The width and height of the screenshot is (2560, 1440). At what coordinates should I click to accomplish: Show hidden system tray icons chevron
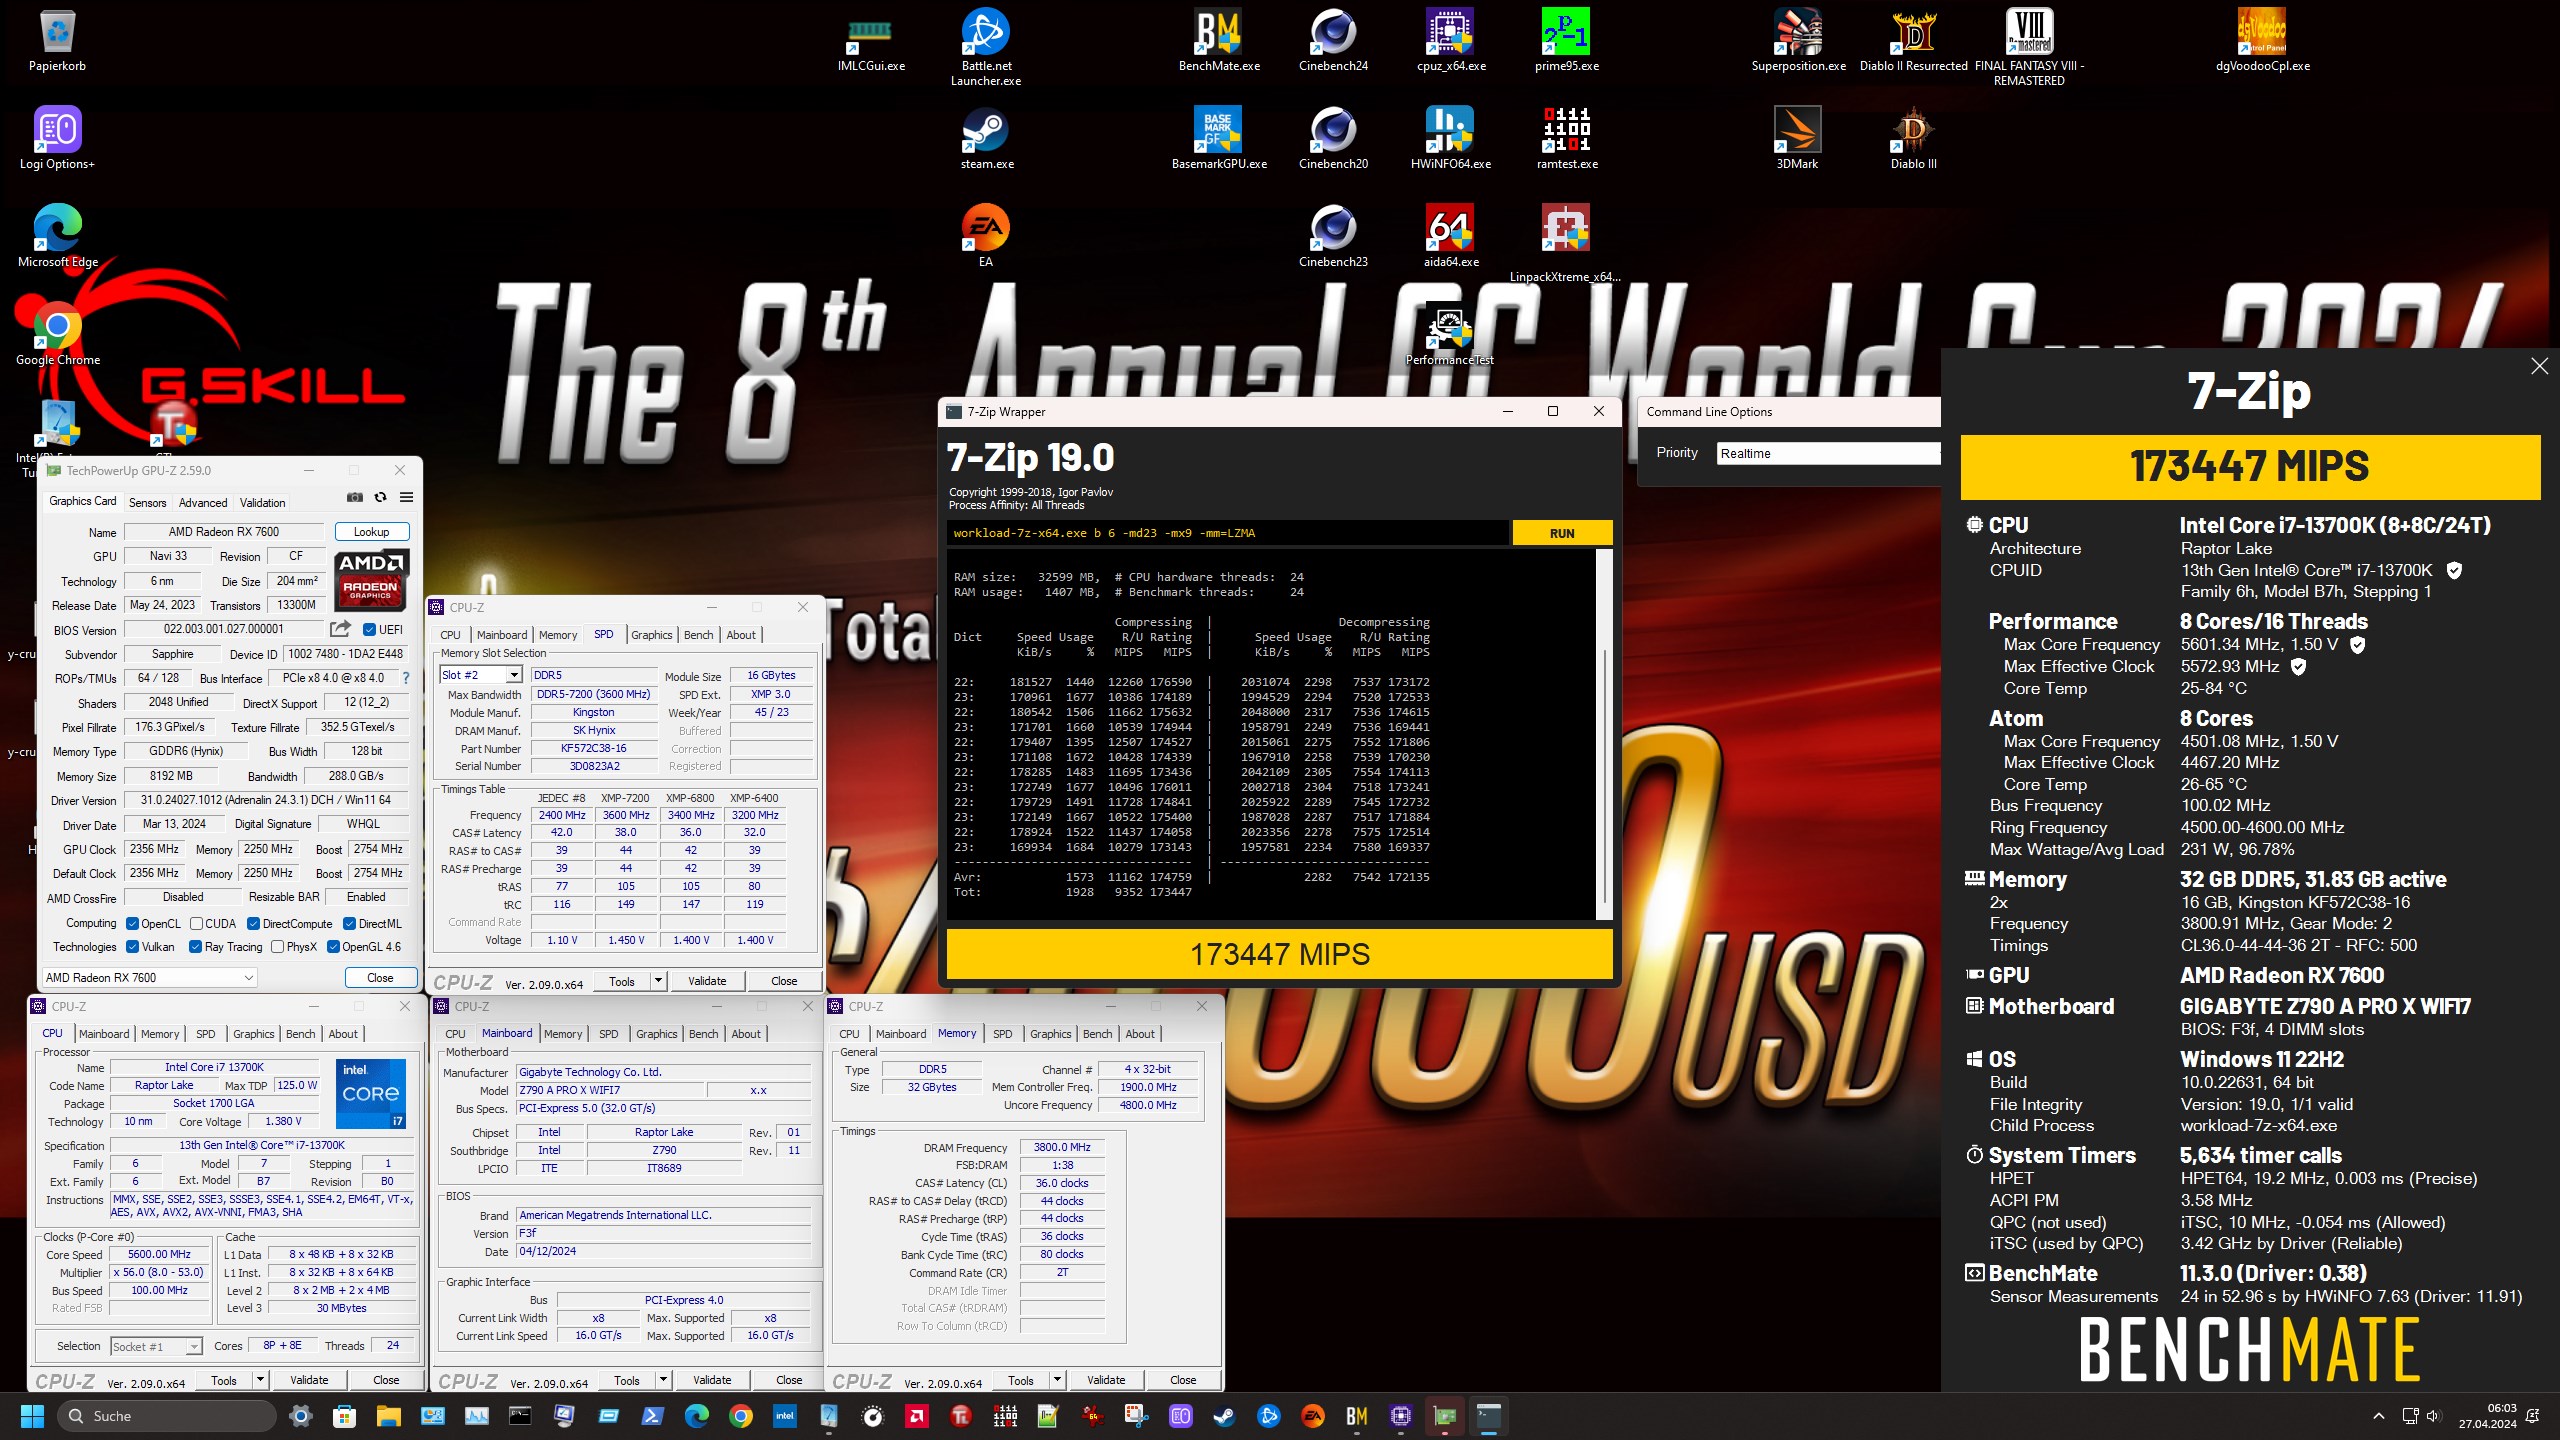[x=2379, y=1416]
